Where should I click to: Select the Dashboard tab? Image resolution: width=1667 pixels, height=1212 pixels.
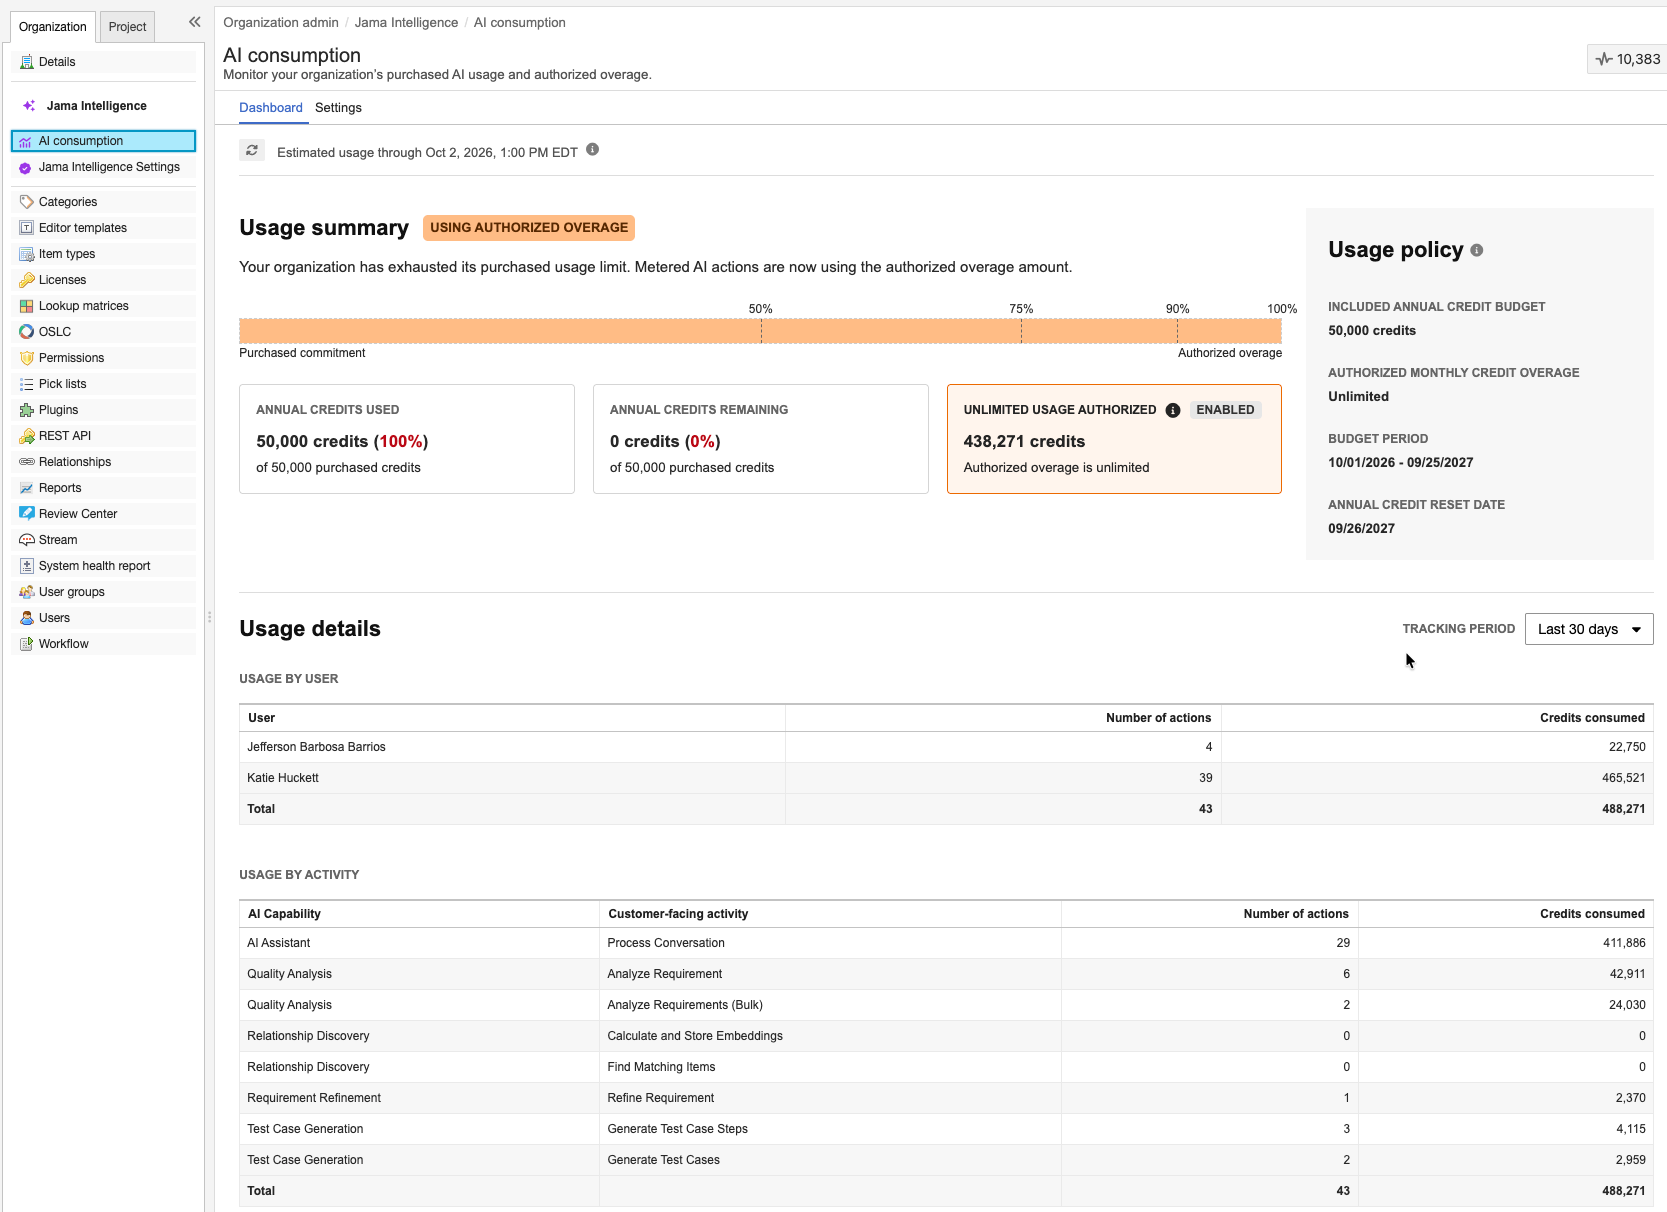270,108
